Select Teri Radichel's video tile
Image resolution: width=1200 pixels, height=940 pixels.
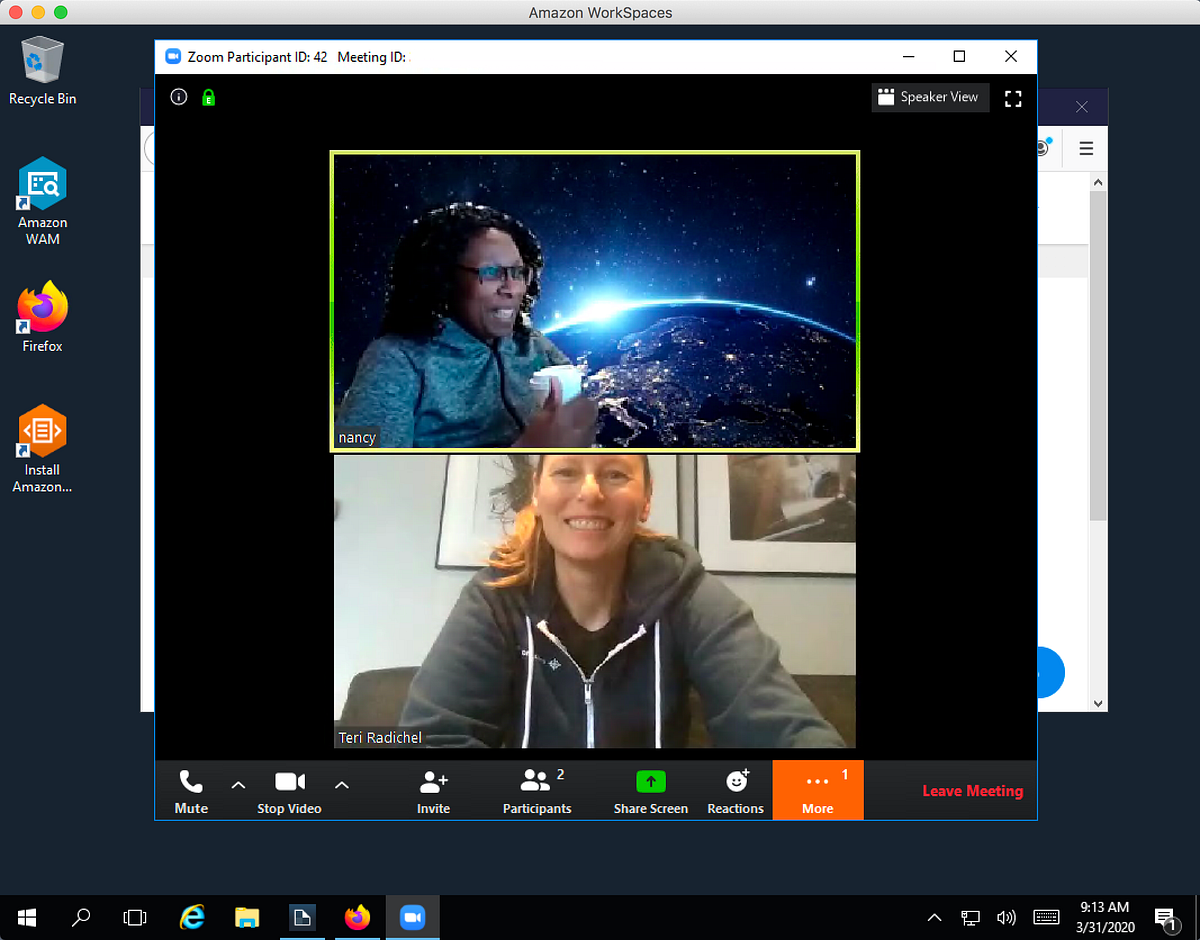(595, 601)
